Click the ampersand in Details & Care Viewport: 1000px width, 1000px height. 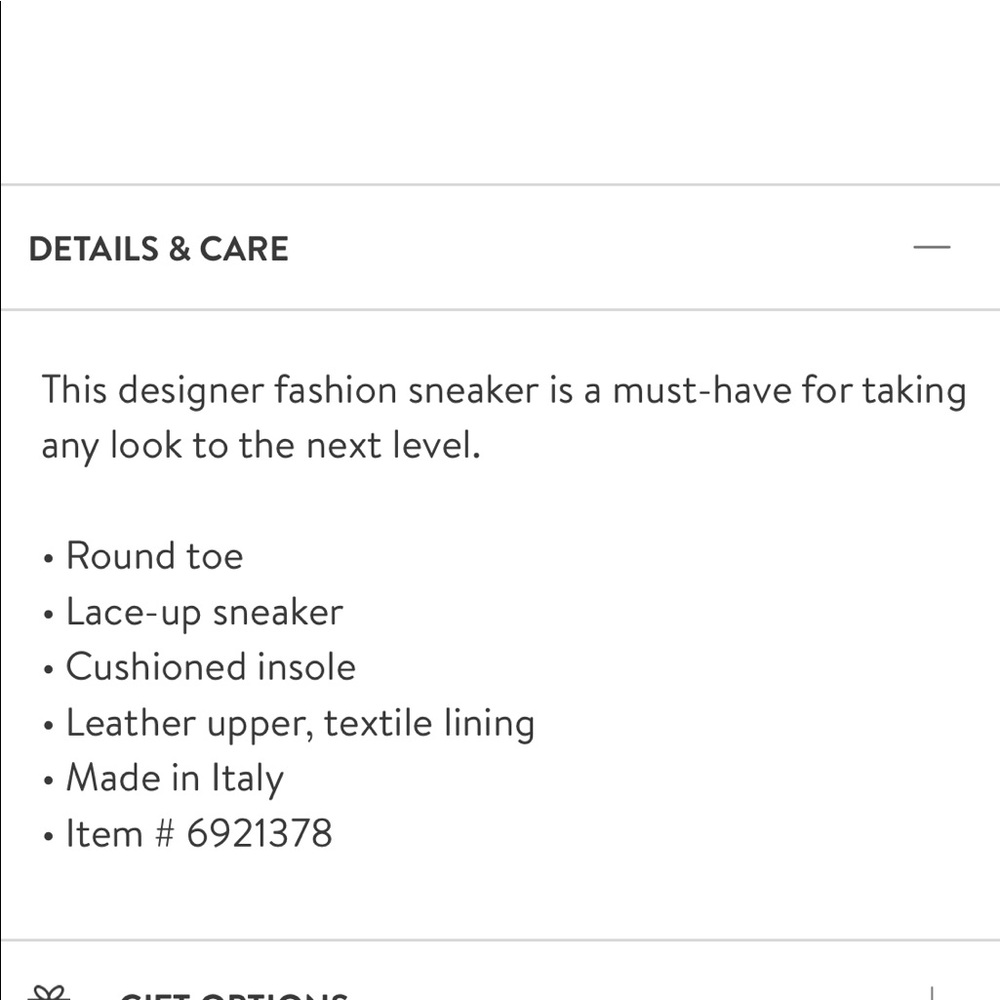point(179,249)
